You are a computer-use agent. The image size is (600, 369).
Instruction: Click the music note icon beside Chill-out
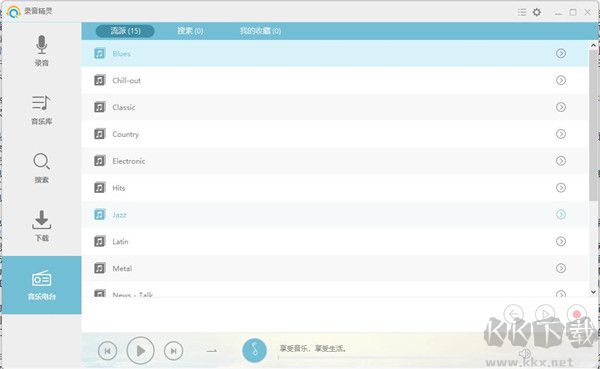point(99,80)
